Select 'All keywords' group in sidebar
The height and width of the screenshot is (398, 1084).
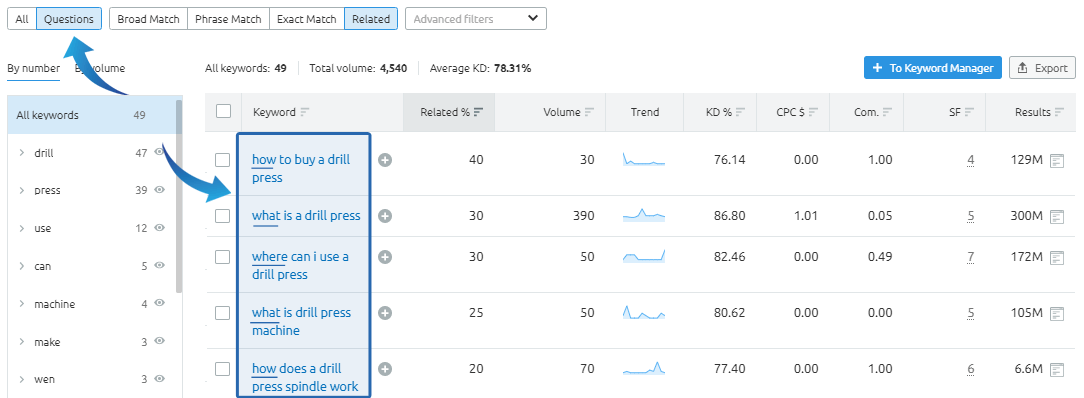pyautogui.click(x=92, y=115)
